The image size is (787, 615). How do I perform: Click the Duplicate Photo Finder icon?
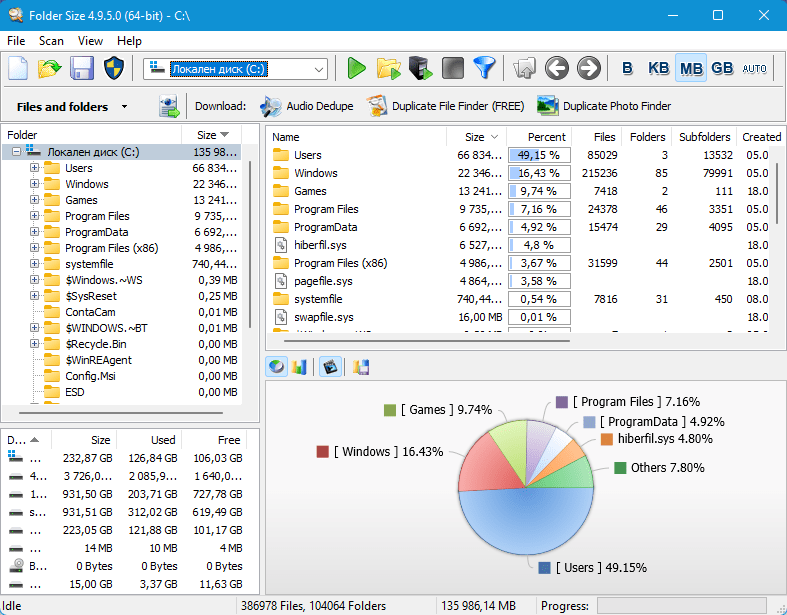pos(548,106)
